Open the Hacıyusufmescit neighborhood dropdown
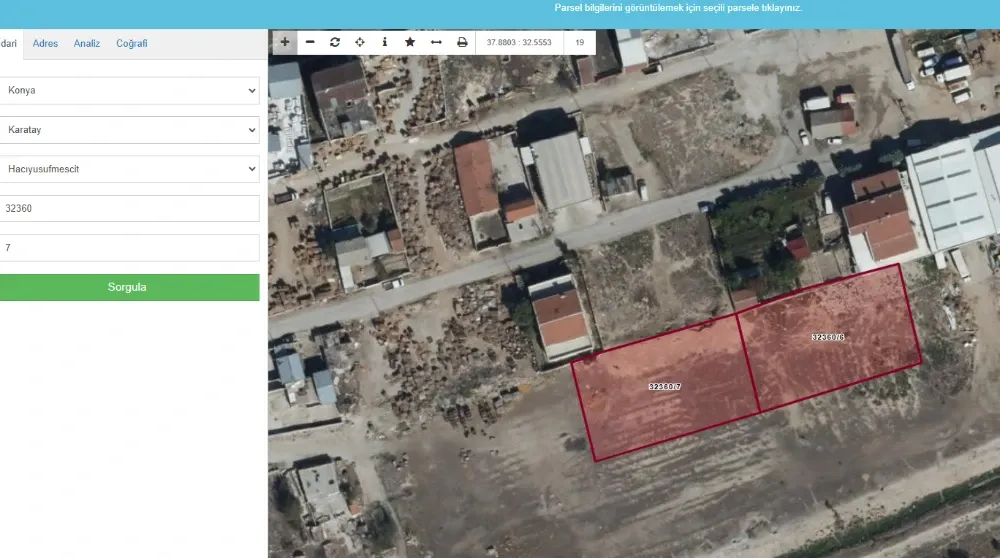The height and width of the screenshot is (558, 1000). click(x=129, y=169)
